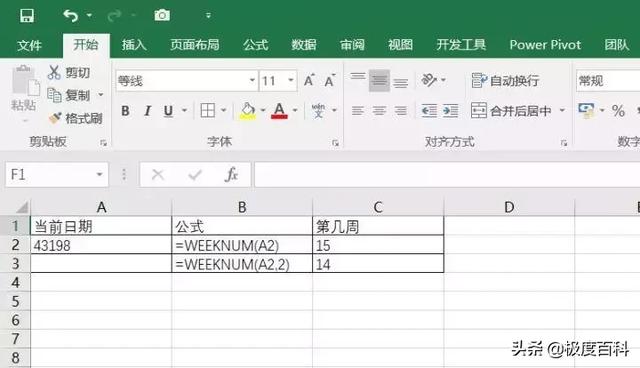Apply the red font color

(279, 111)
